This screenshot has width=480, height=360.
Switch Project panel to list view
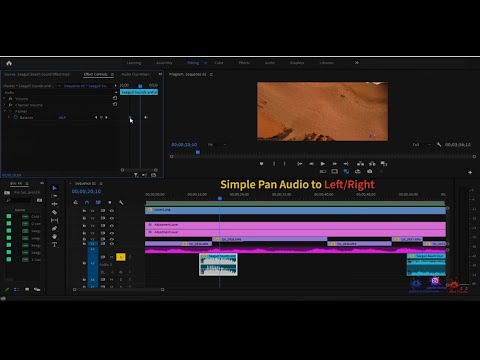point(16,289)
